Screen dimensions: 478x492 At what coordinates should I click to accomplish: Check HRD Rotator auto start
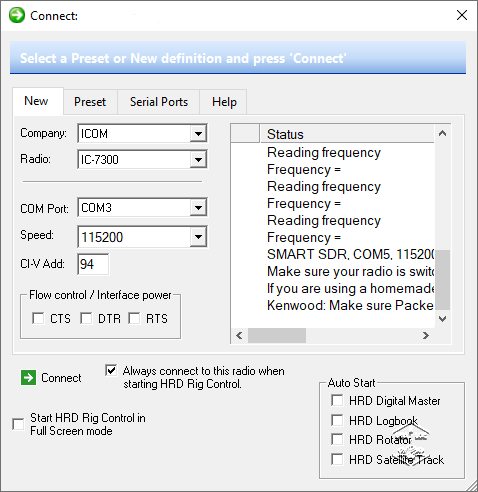click(337, 439)
